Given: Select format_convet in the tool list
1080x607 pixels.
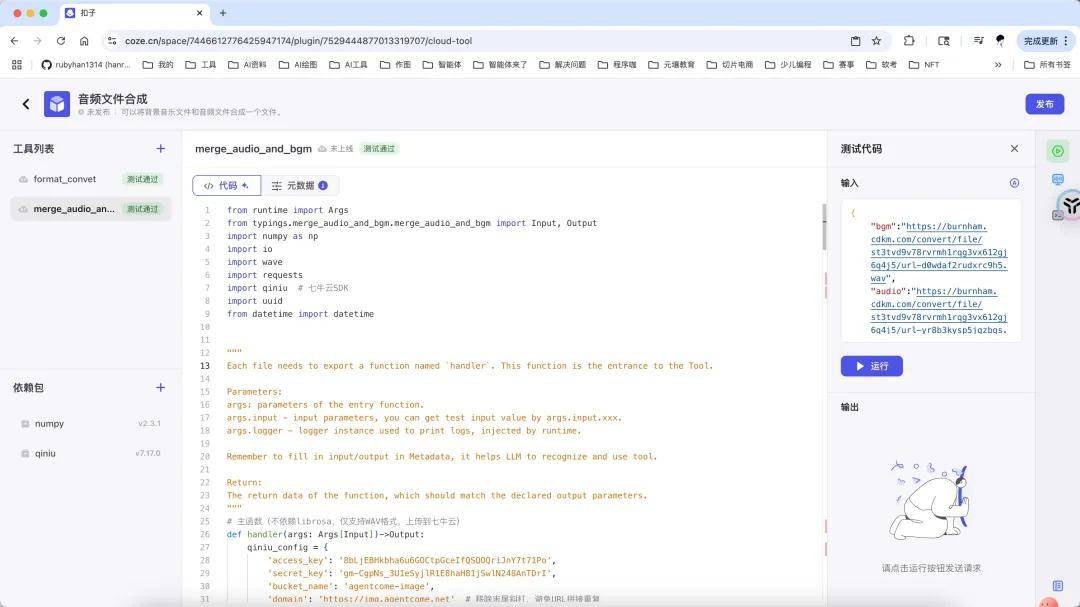Looking at the screenshot, I should click(x=65, y=179).
